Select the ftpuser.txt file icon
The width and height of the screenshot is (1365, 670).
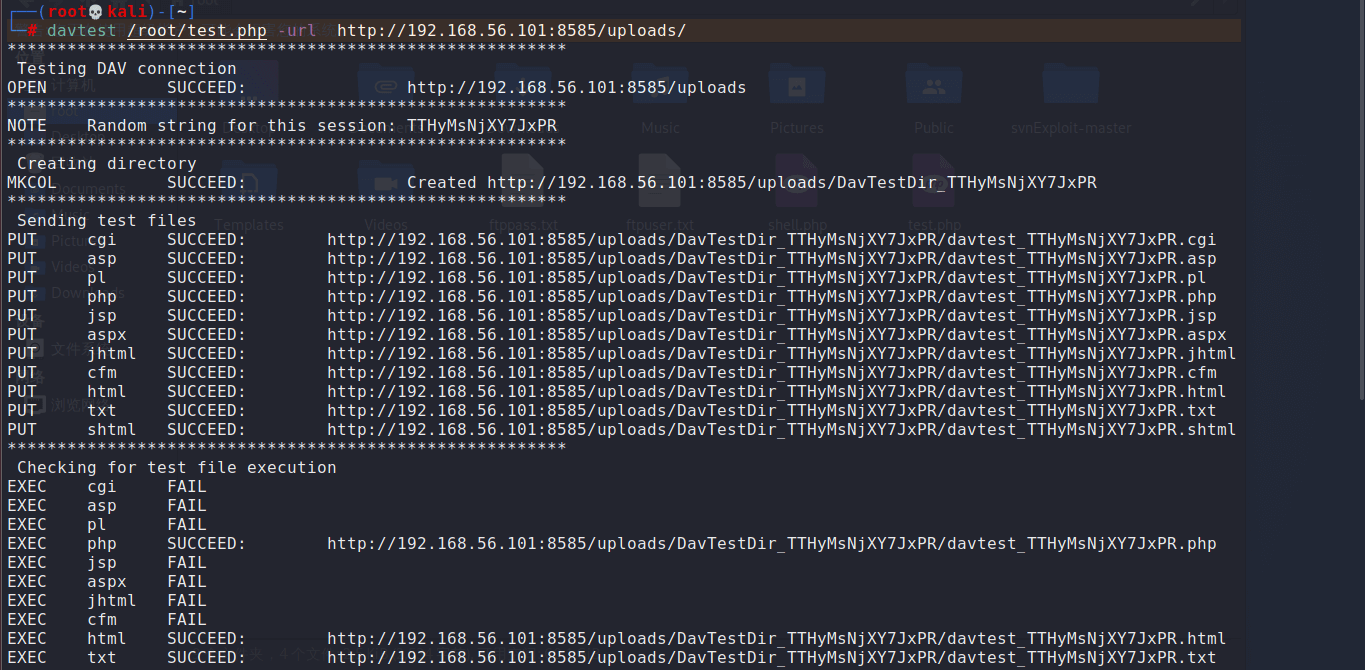660,182
